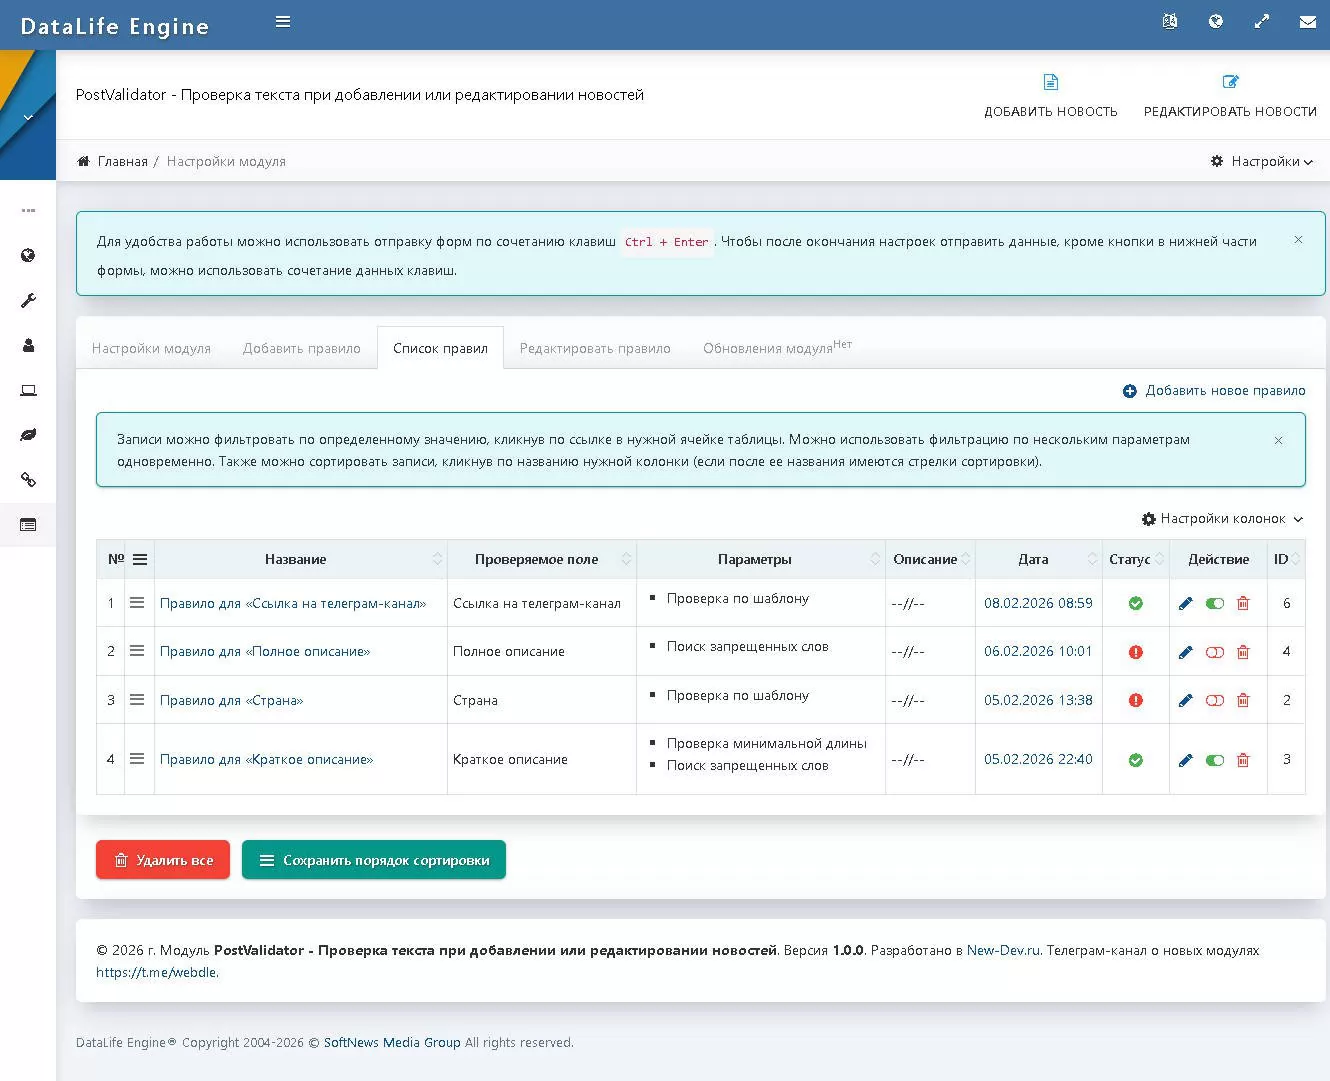Sort the table by the Дата column header
This screenshot has height=1081, width=1330.
(1034, 560)
